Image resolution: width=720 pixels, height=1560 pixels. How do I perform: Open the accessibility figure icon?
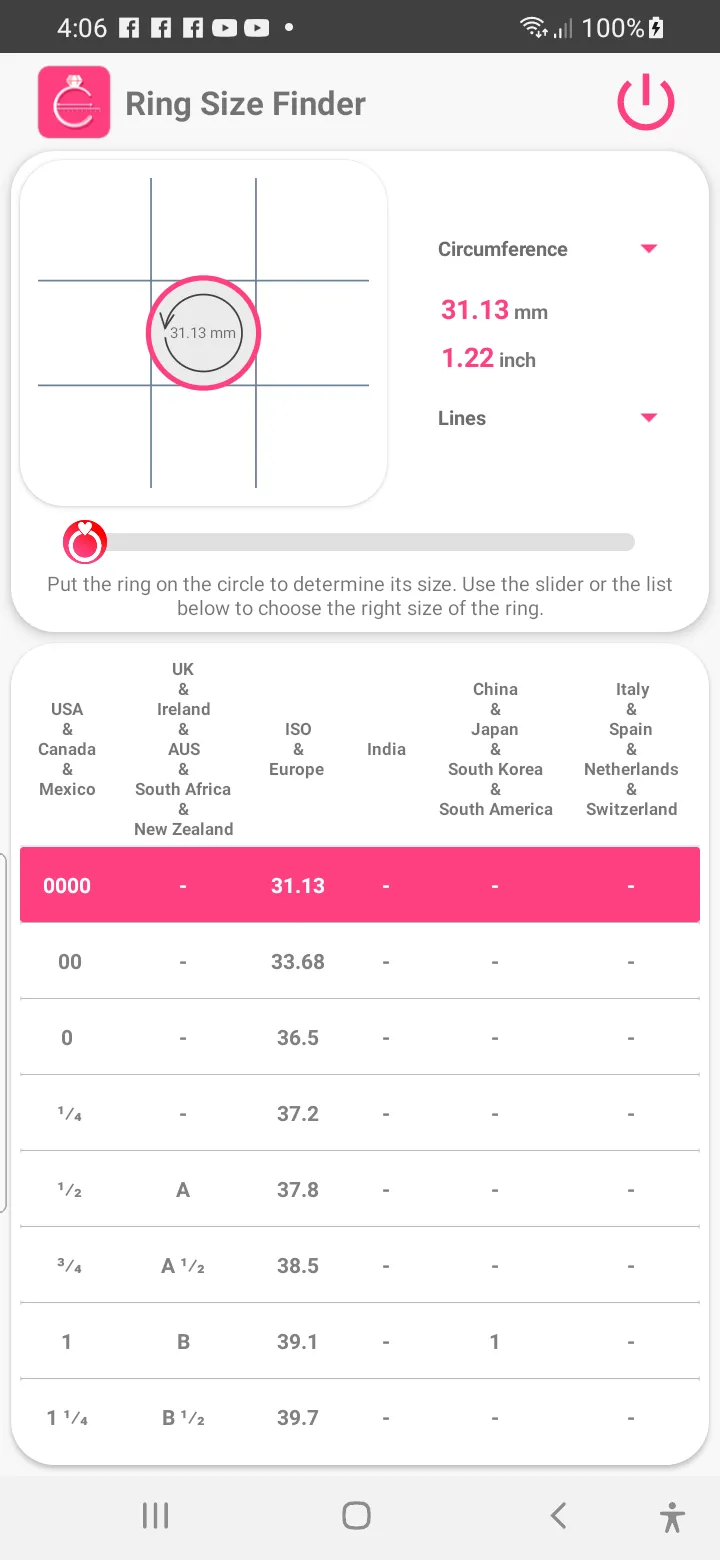673,1517
